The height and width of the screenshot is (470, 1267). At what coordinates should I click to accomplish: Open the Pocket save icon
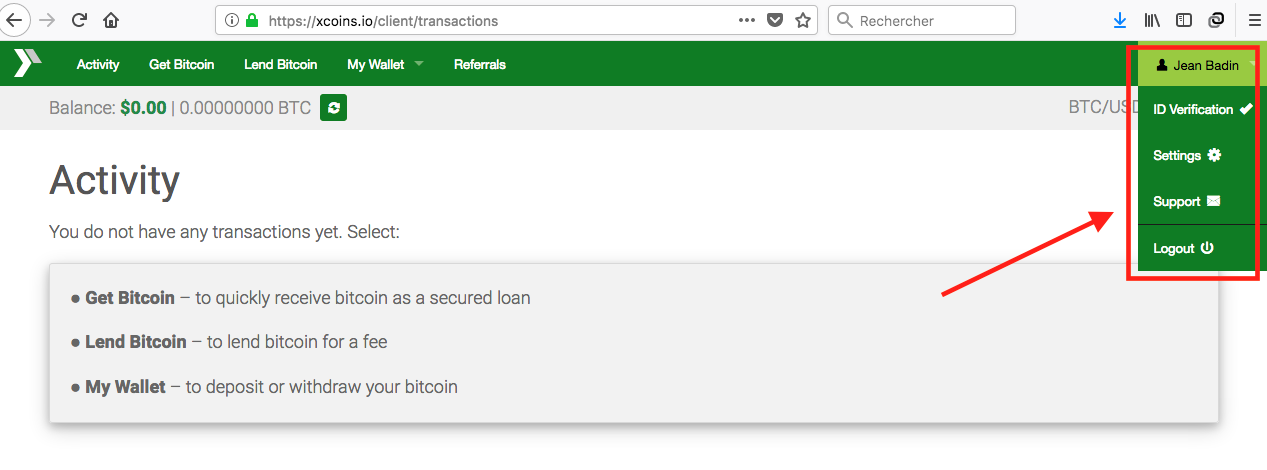(x=775, y=20)
